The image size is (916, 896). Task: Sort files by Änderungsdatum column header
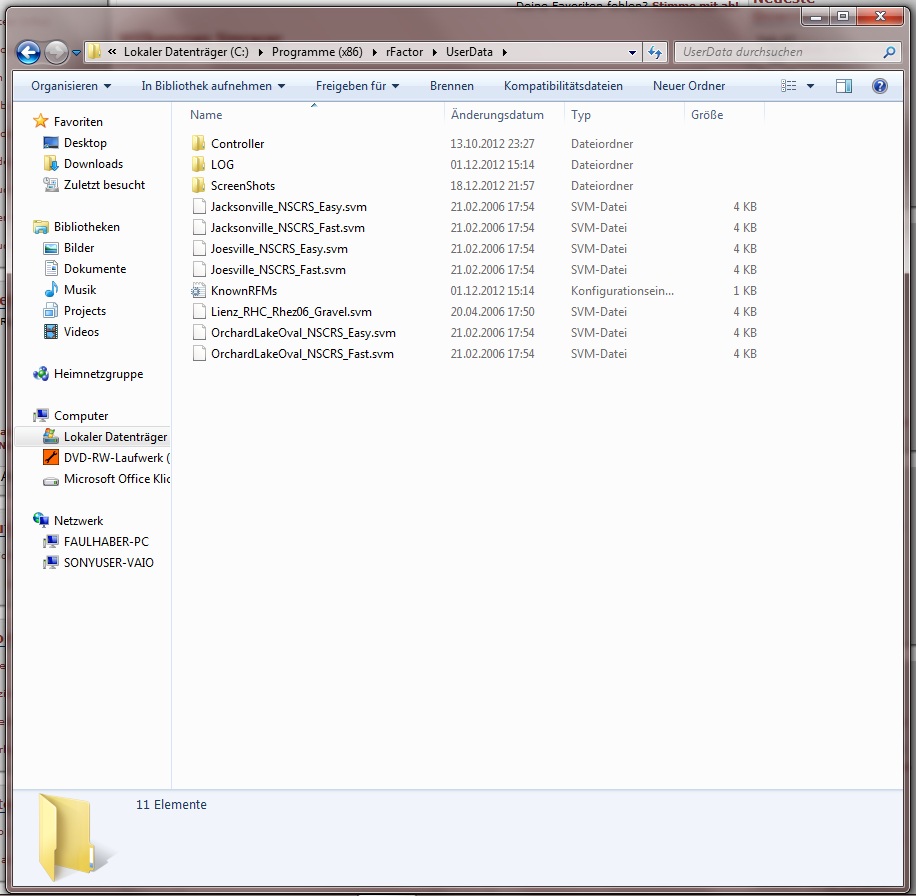pos(497,115)
